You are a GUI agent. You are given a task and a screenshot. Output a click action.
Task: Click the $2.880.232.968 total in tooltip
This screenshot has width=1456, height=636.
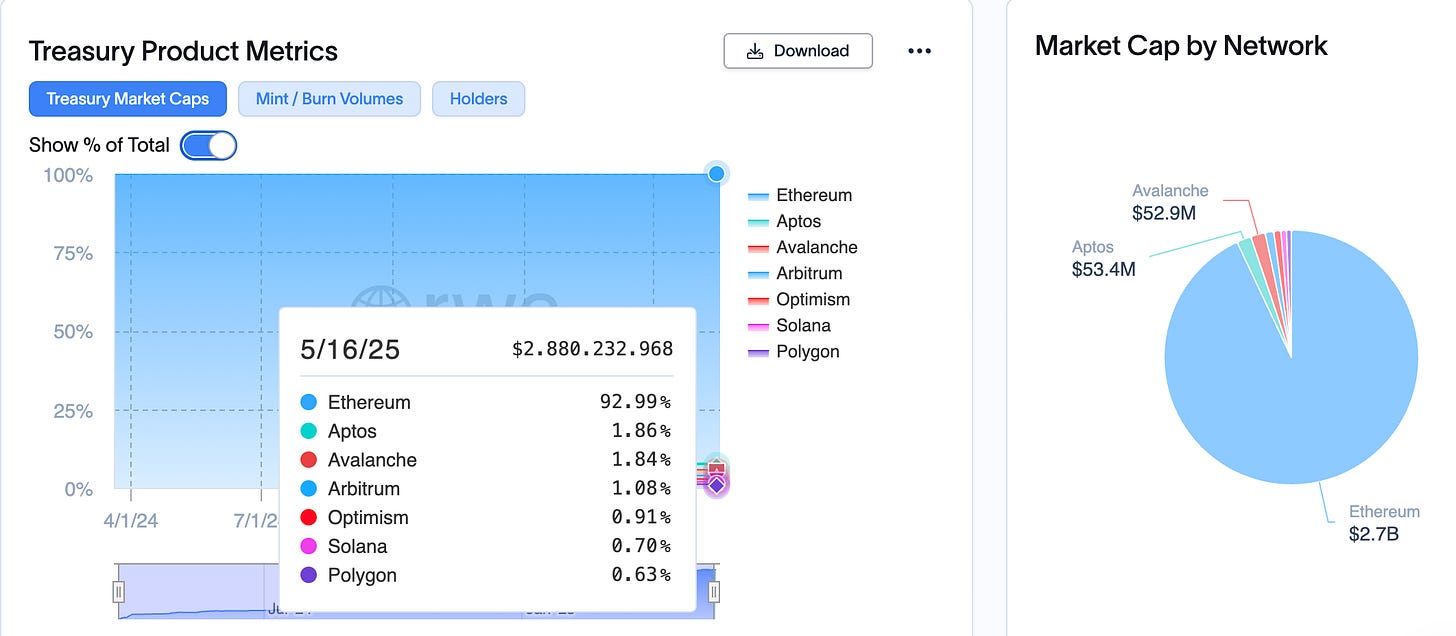pos(592,349)
